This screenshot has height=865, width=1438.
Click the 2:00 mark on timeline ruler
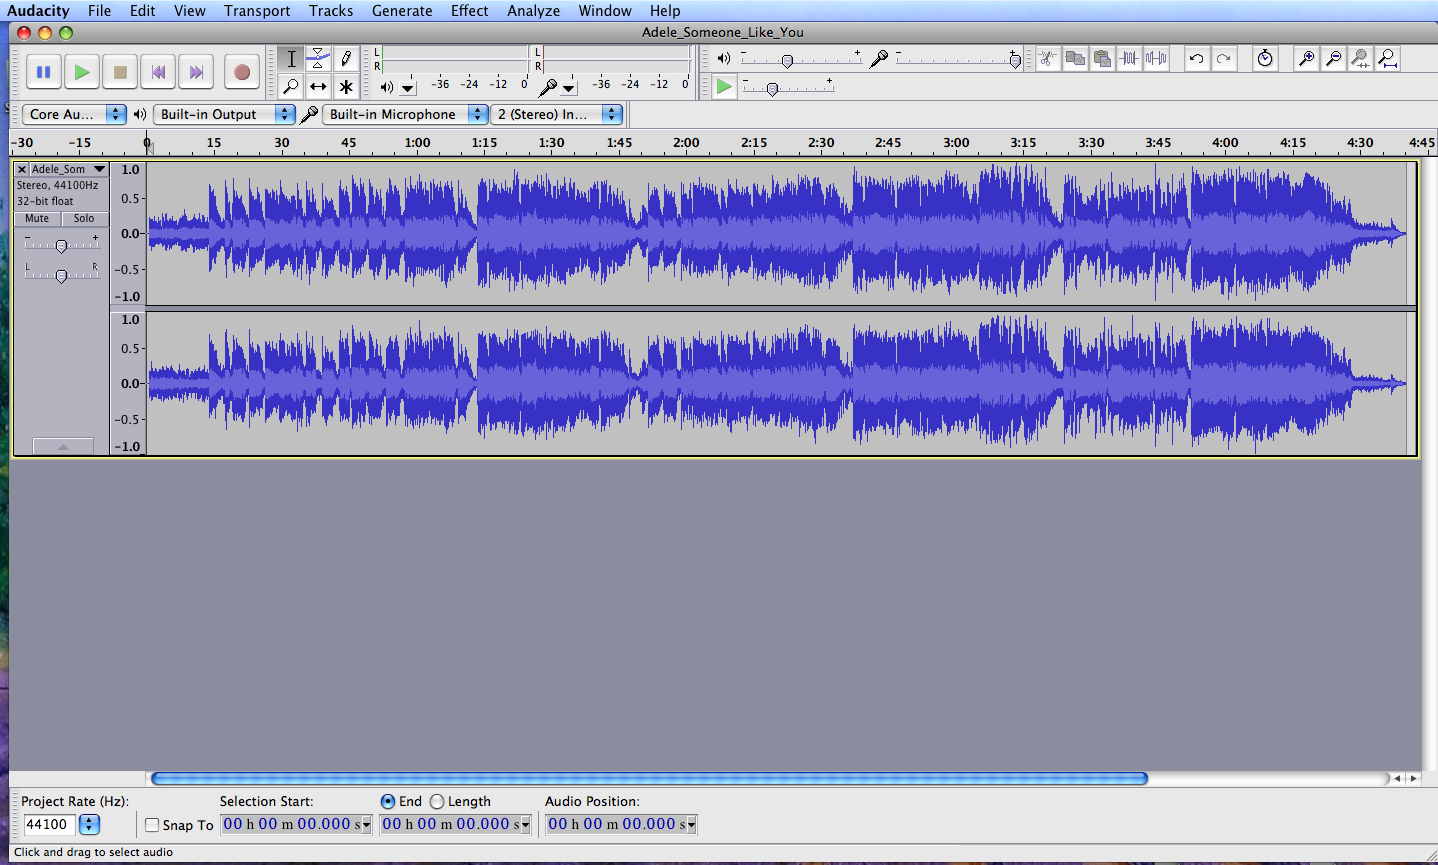point(686,142)
